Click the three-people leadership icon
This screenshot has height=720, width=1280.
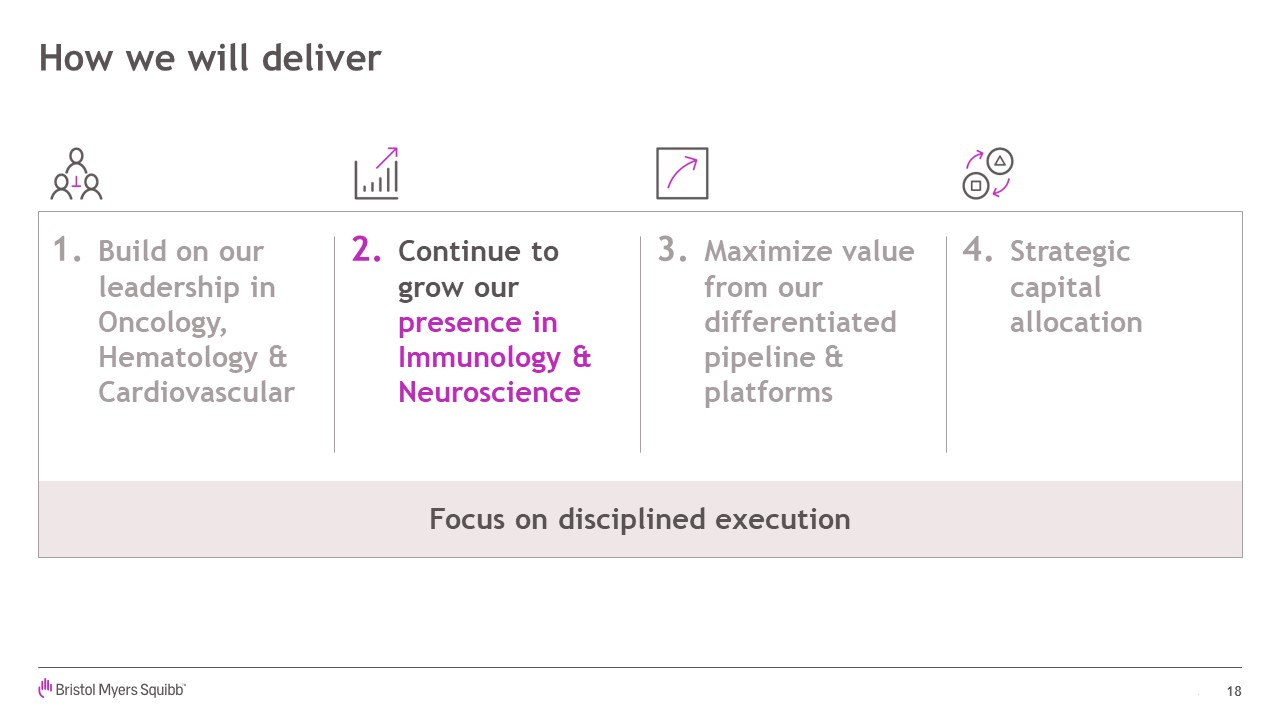point(76,174)
